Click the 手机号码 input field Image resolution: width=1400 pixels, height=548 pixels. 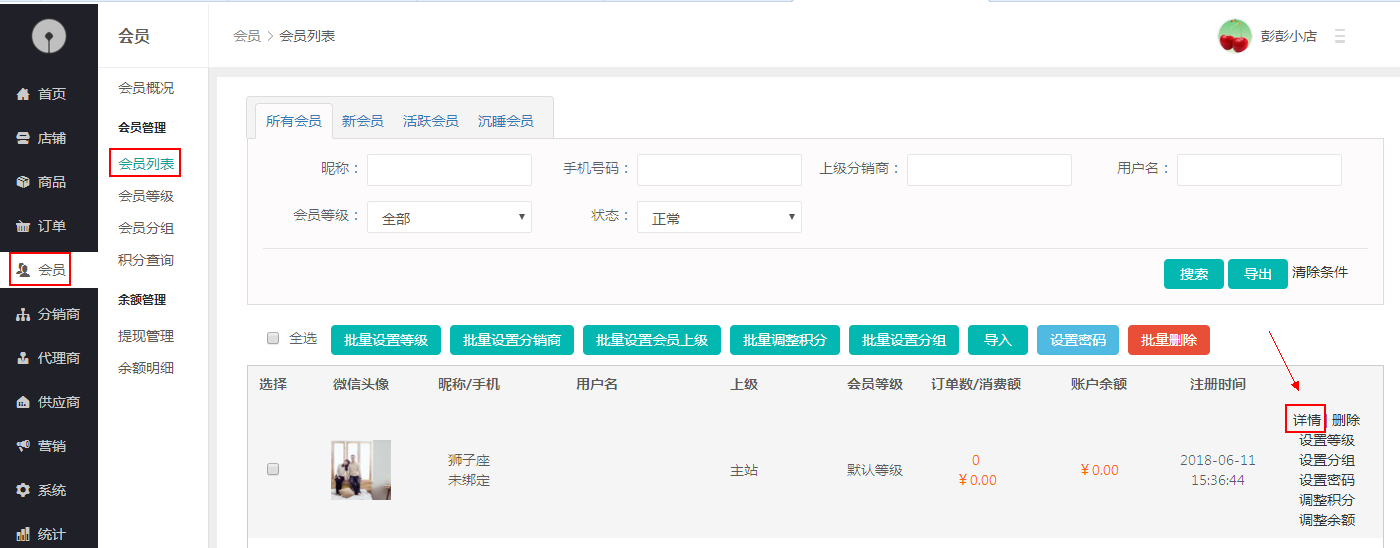[x=719, y=170]
